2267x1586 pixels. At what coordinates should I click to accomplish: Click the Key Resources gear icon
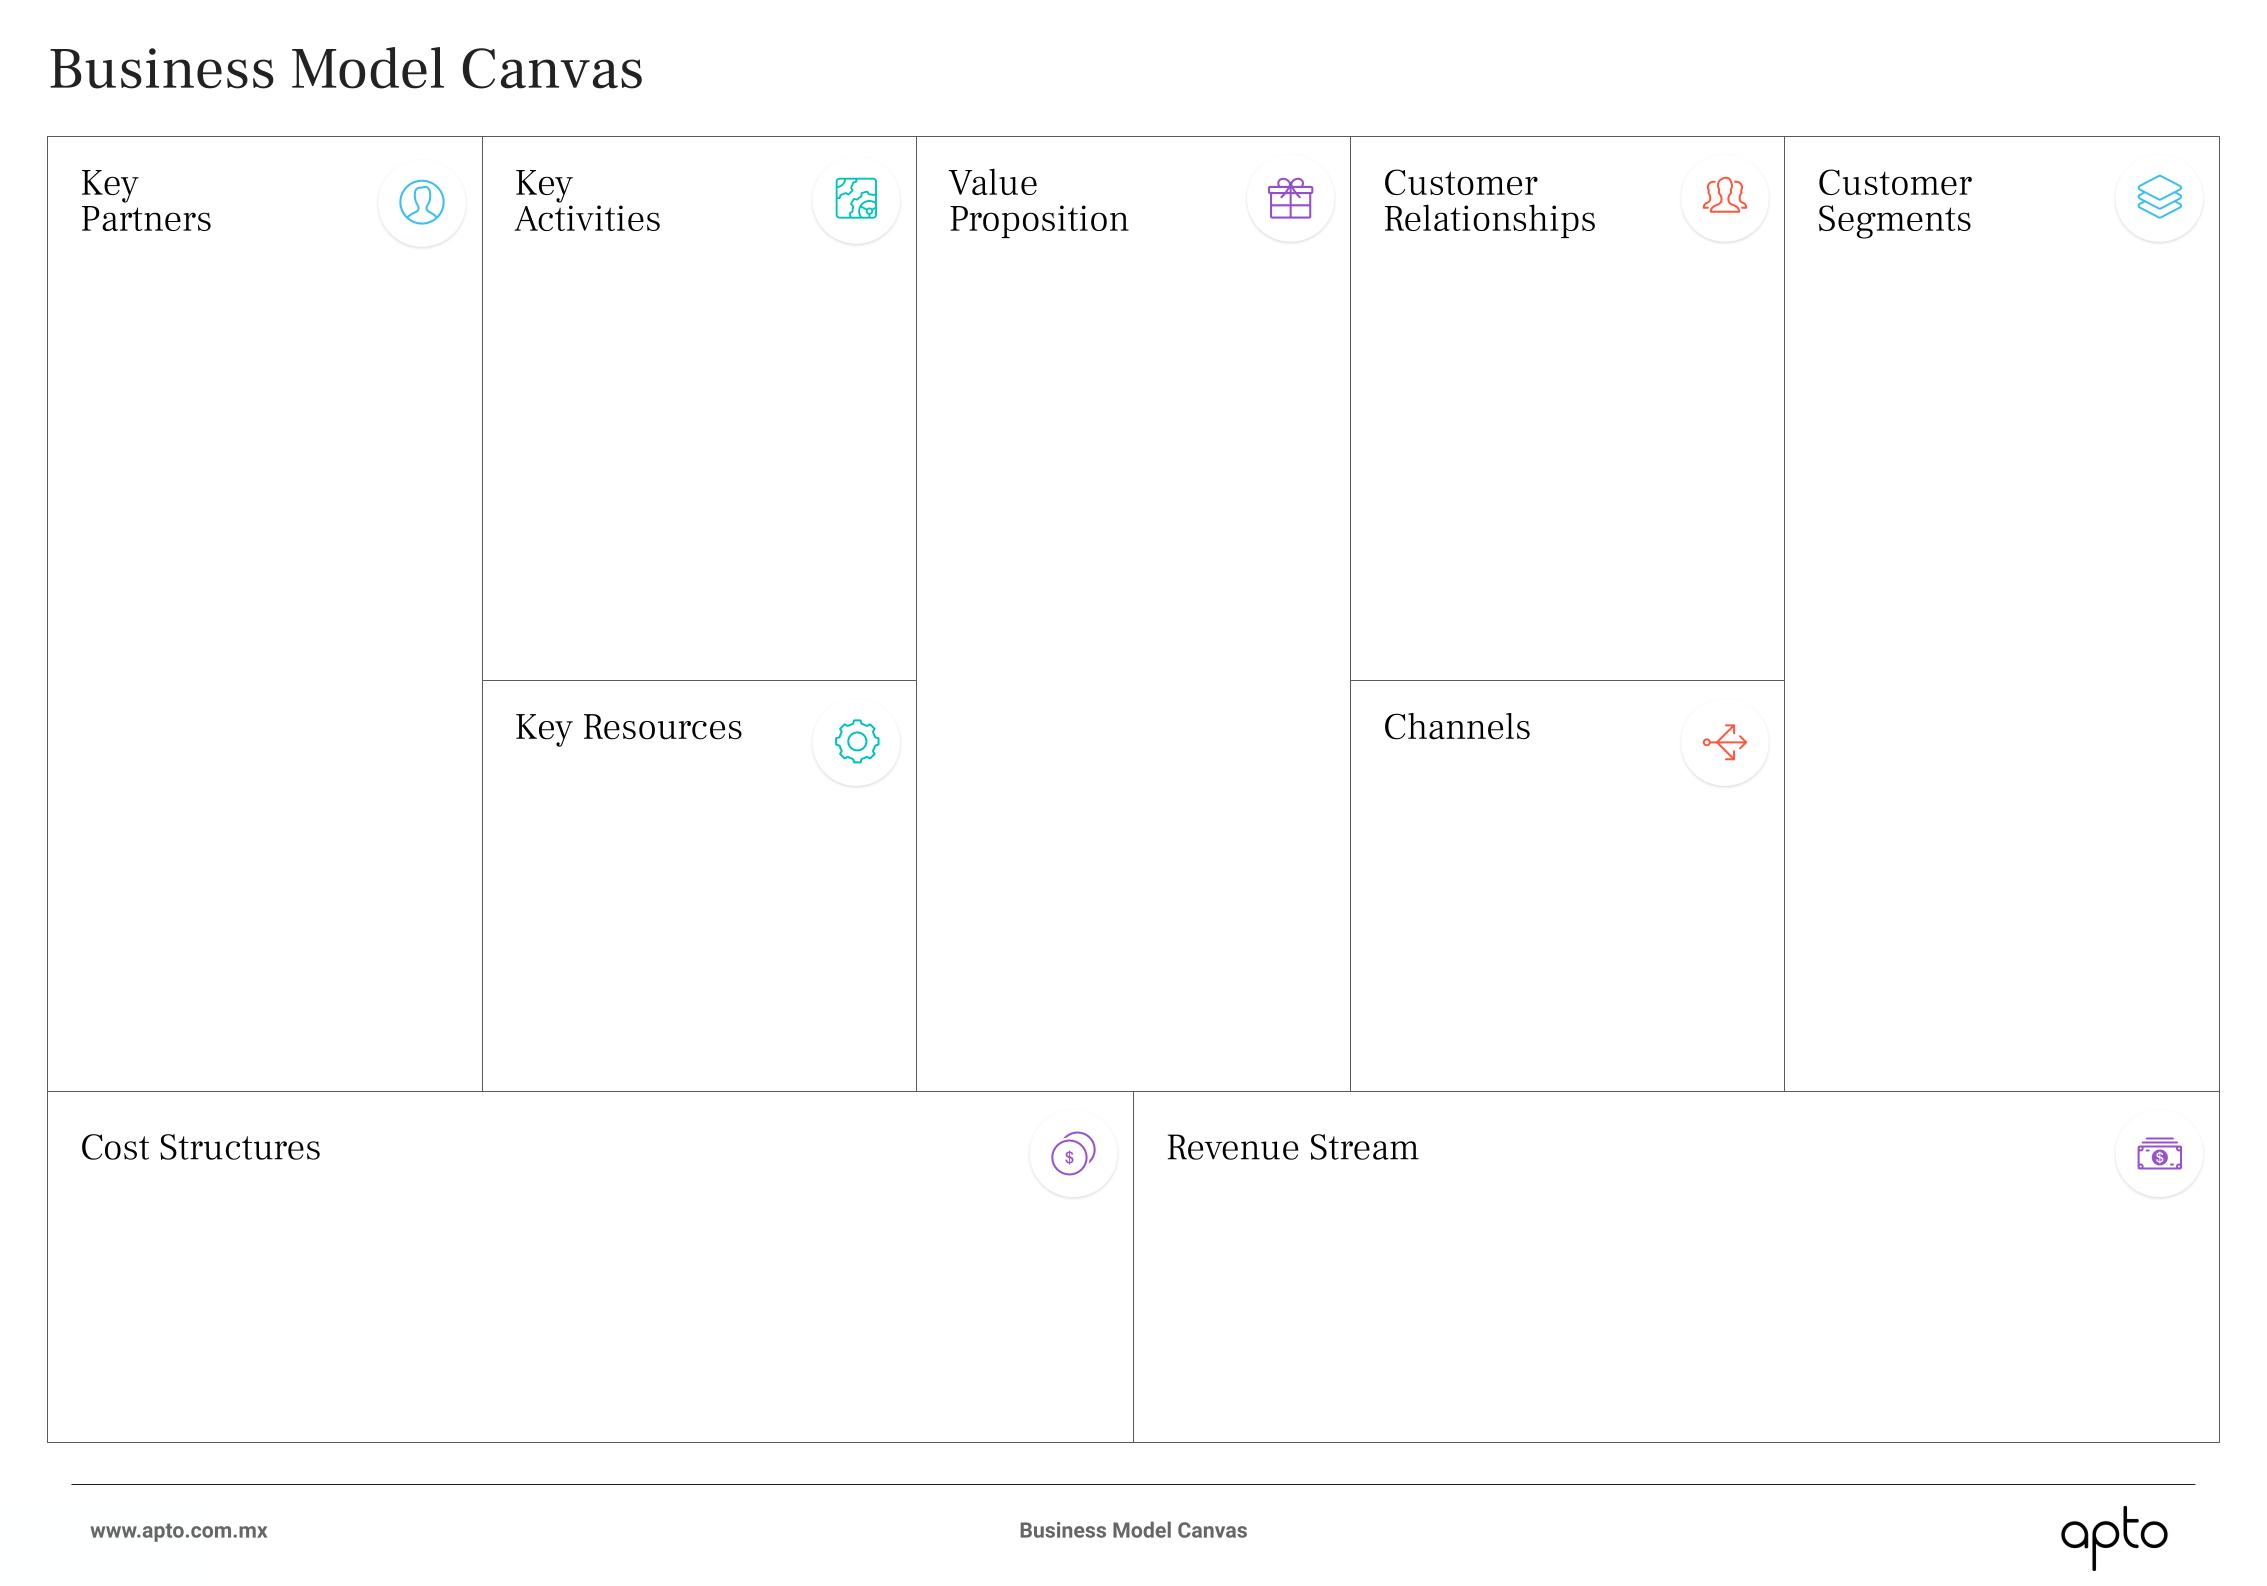pos(856,742)
